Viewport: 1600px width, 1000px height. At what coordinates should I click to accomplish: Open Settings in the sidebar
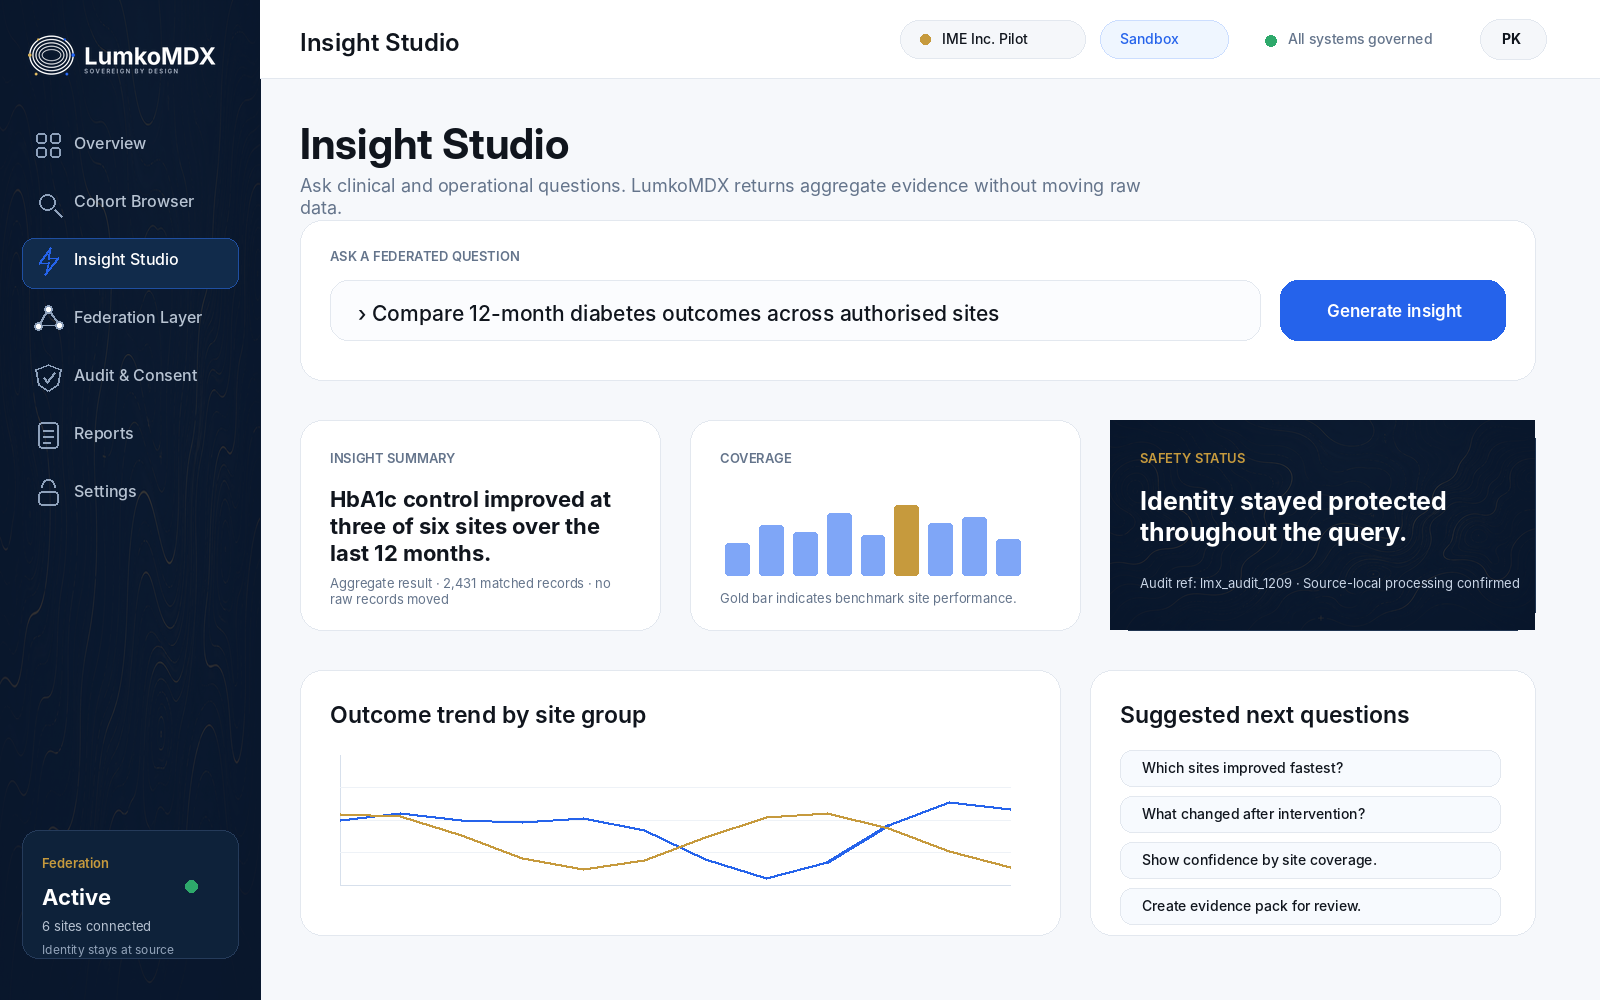tap(130, 492)
